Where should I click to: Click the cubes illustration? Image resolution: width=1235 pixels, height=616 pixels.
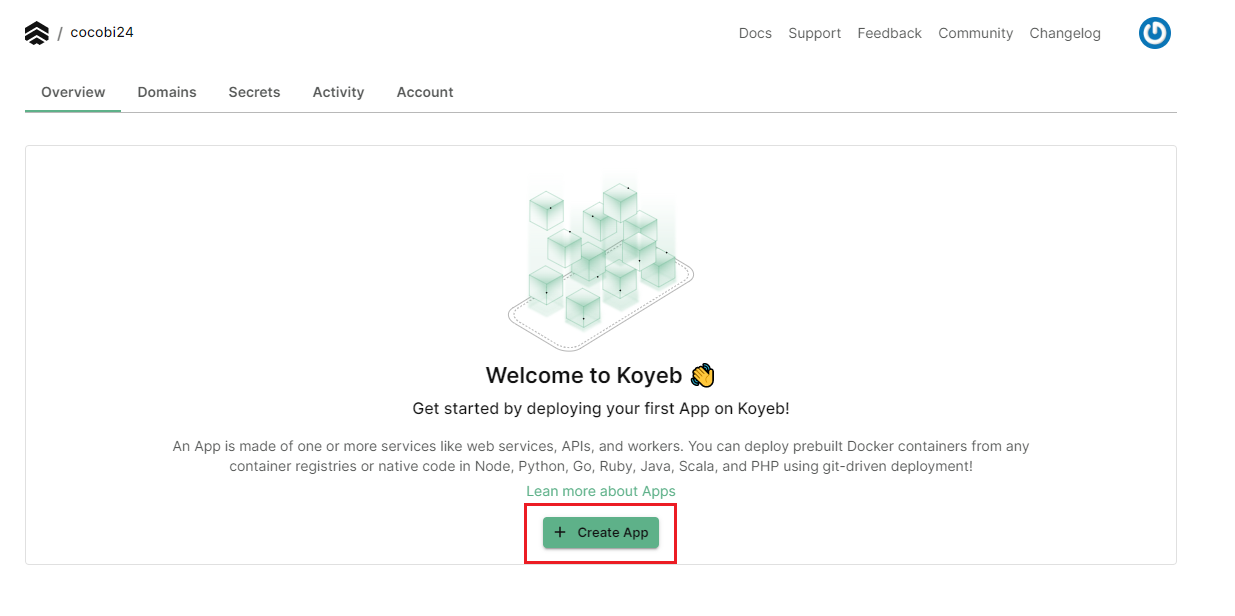pos(600,263)
